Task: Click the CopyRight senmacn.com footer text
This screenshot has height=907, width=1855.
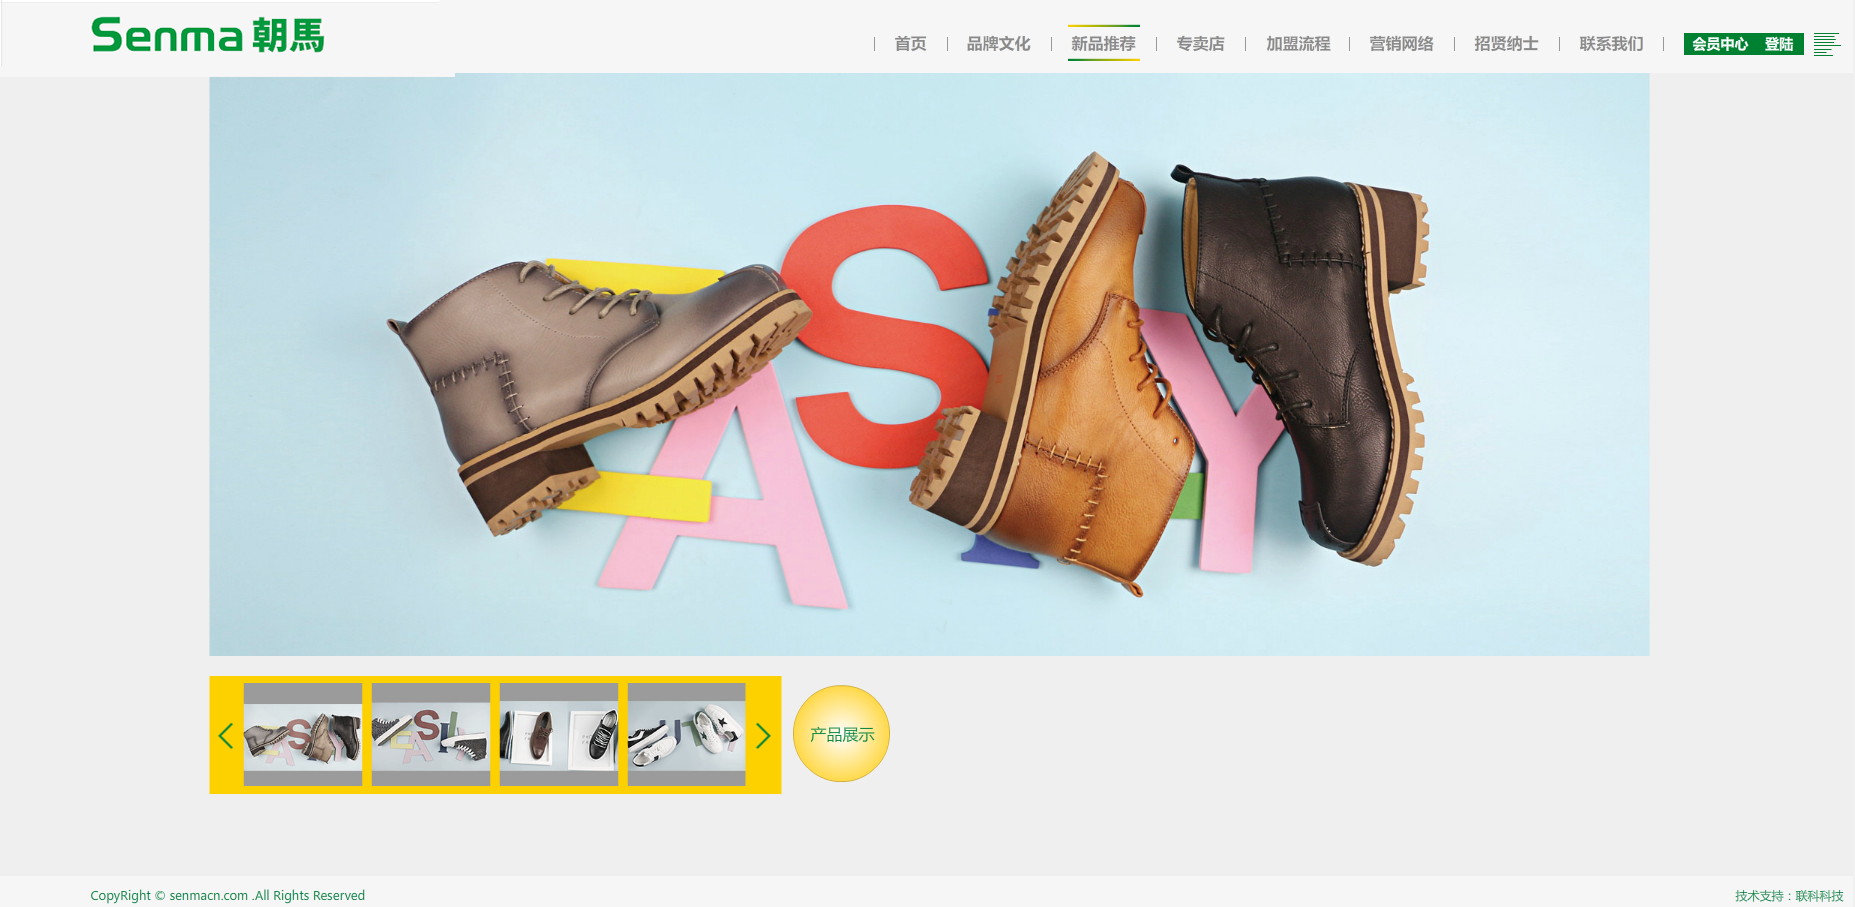Action: point(228,896)
